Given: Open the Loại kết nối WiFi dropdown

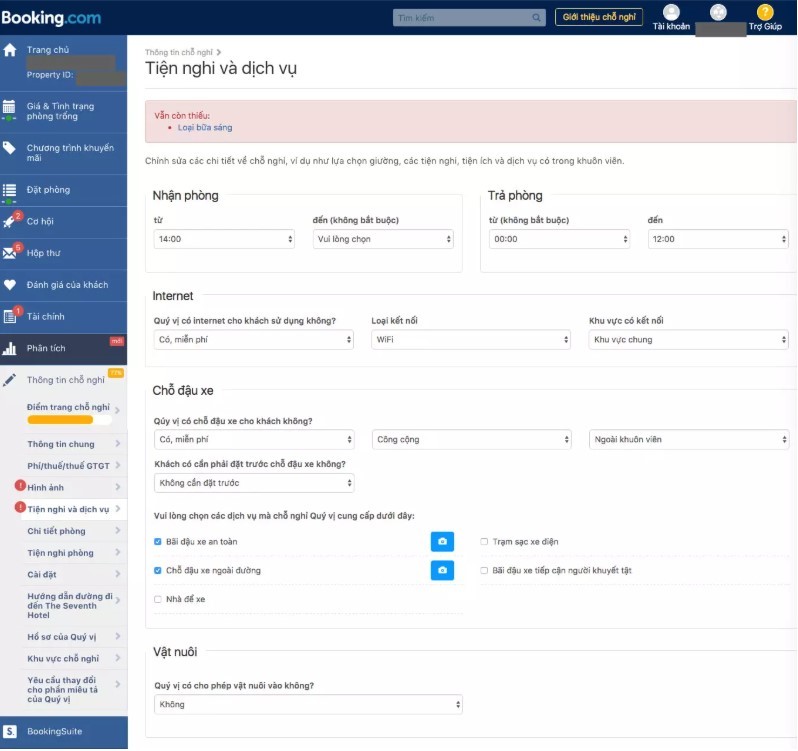Looking at the screenshot, I should [471, 339].
